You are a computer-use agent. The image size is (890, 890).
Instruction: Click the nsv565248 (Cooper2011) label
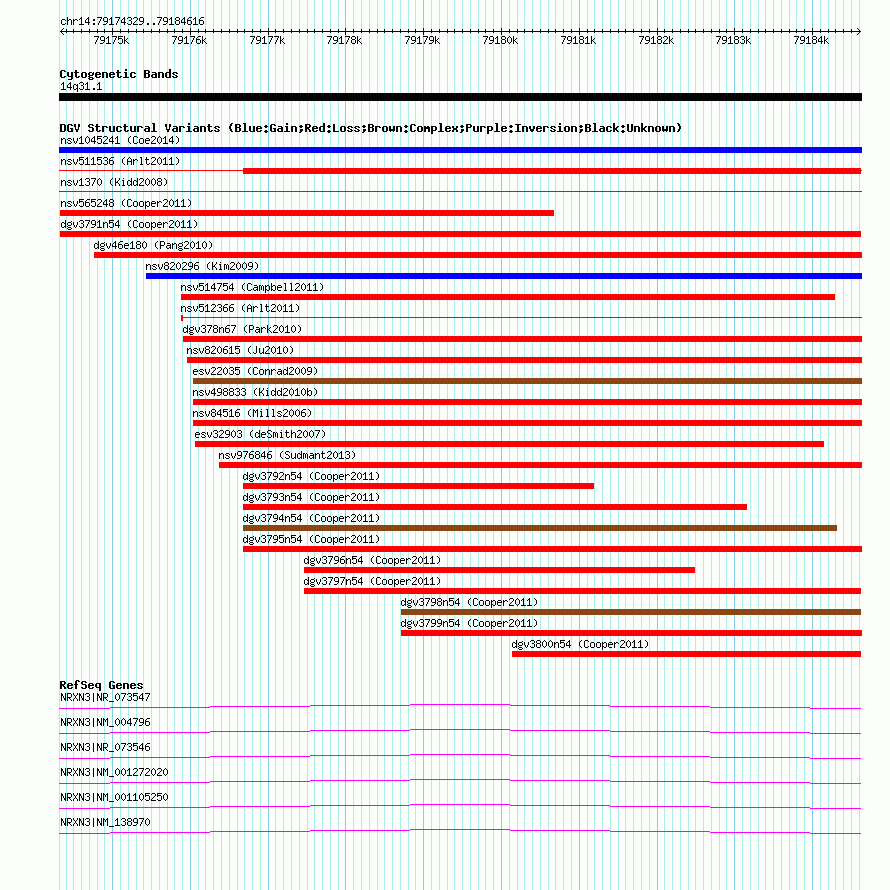click(126, 203)
